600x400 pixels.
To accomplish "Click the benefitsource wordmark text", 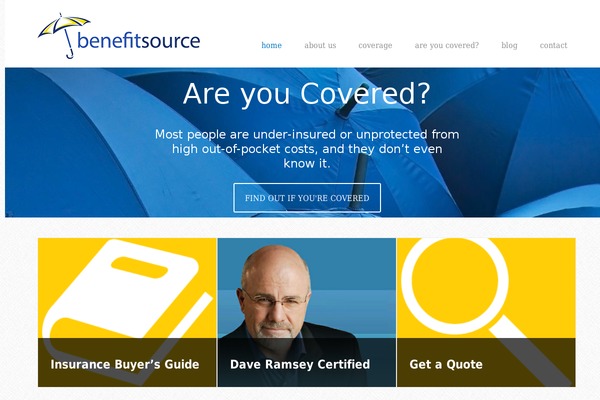I will tap(139, 41).
